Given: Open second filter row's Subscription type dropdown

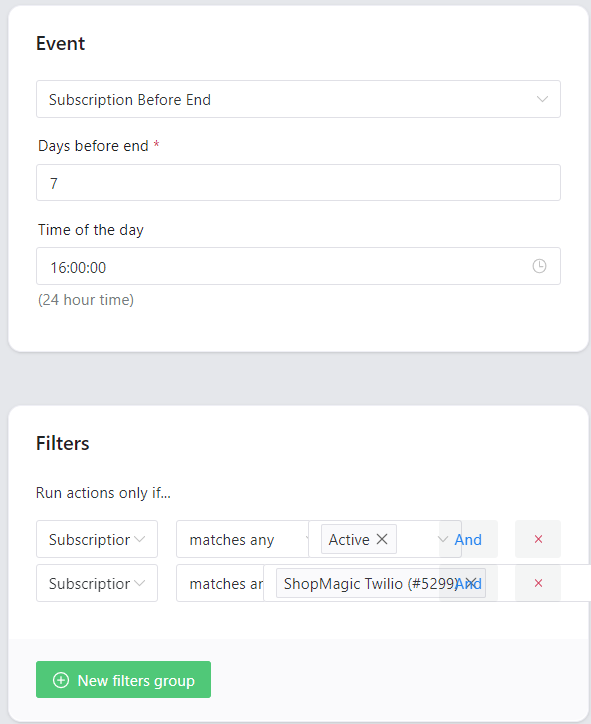Looking at the screenshot, I should pyautogui.click(x=97, y=583).
